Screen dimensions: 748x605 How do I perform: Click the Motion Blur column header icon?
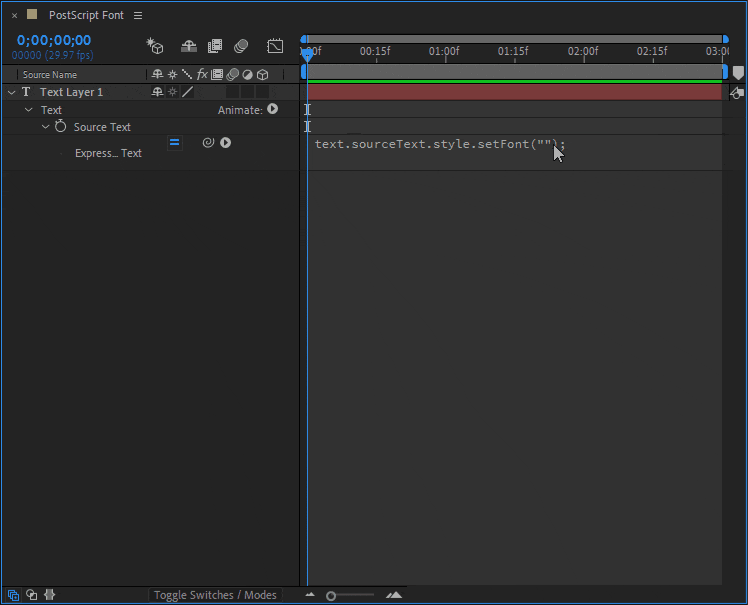click(232, 74)
